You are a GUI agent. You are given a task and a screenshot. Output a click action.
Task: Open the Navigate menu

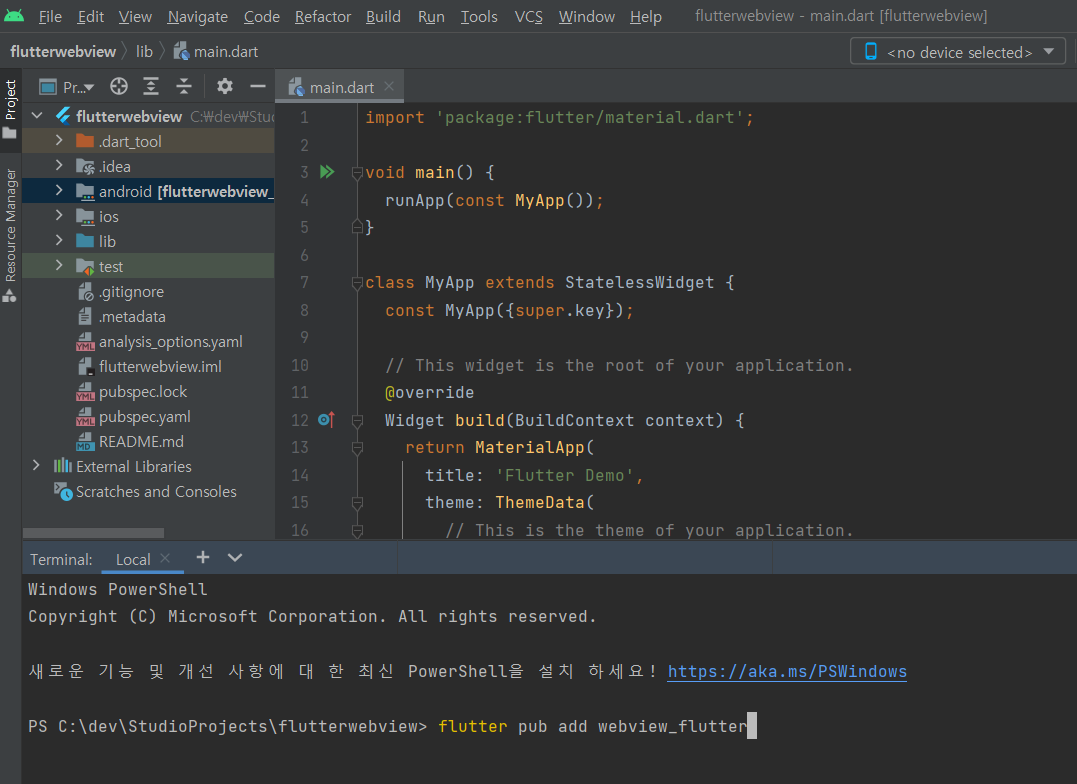(x=198, y=16)
